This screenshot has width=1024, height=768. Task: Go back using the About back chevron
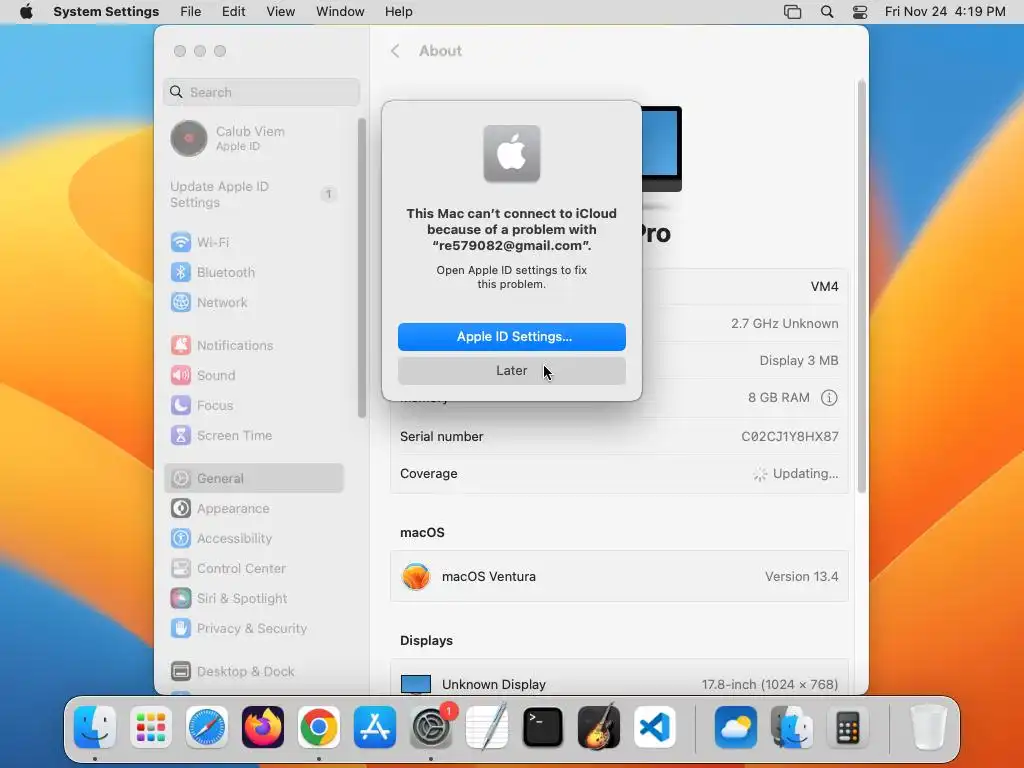tap(395, 51)
